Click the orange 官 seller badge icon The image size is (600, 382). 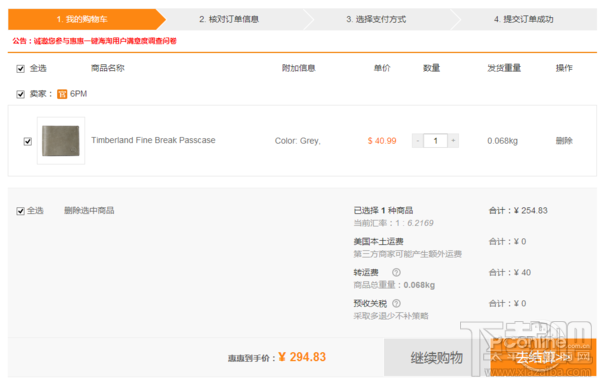pyautogui.click(x=62, y=94)
